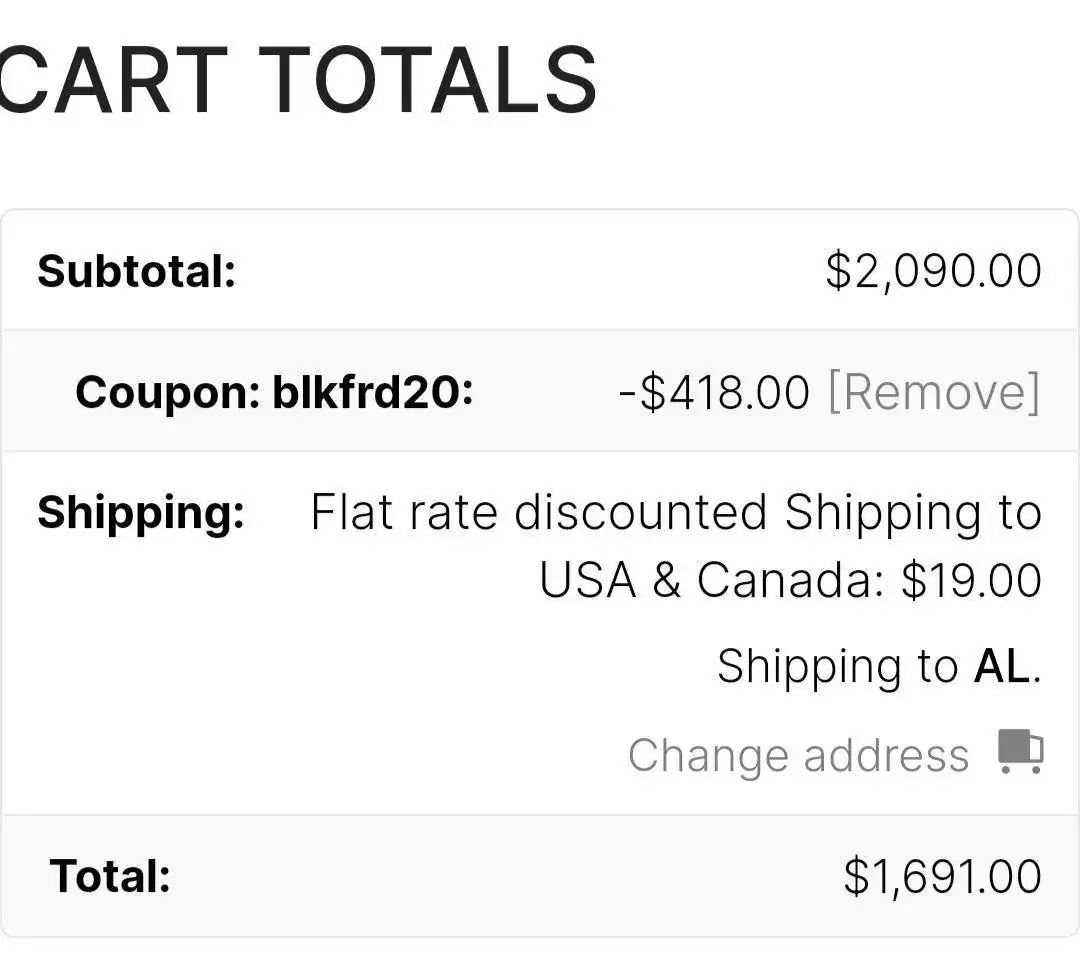Open the Change address link

coord(799,755)
